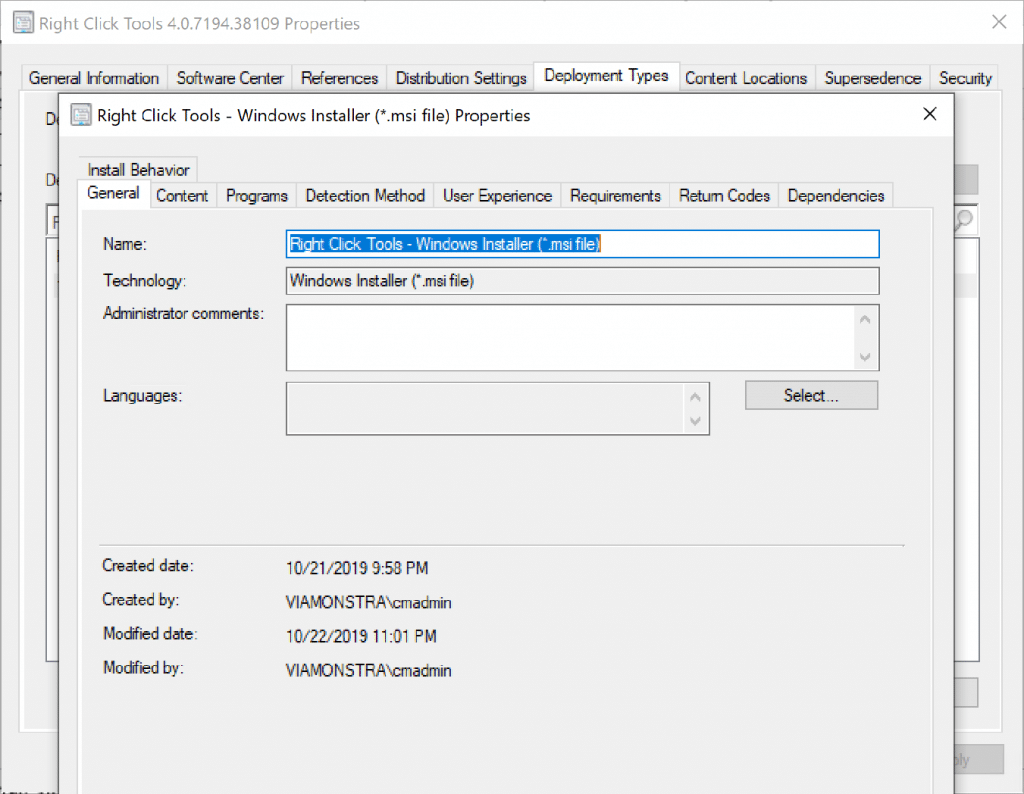Click the properties icon beside Windows Installer dialog title
1024x794 pixels.
80,116
